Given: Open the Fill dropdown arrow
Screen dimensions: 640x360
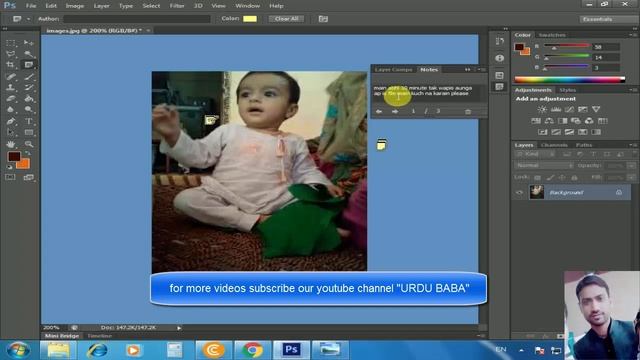Looking at the screenshot, I should pyautogui.click(x=631, y=178).
